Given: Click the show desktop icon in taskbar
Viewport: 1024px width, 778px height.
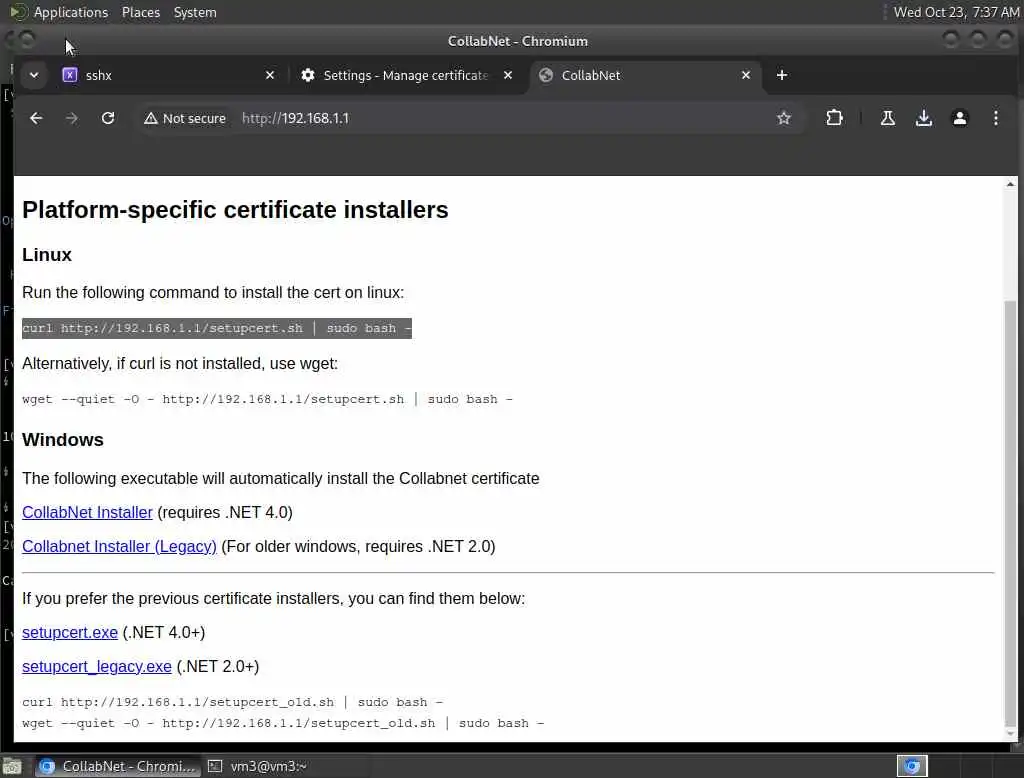Looking at the screenshot, I should [12, 766].
